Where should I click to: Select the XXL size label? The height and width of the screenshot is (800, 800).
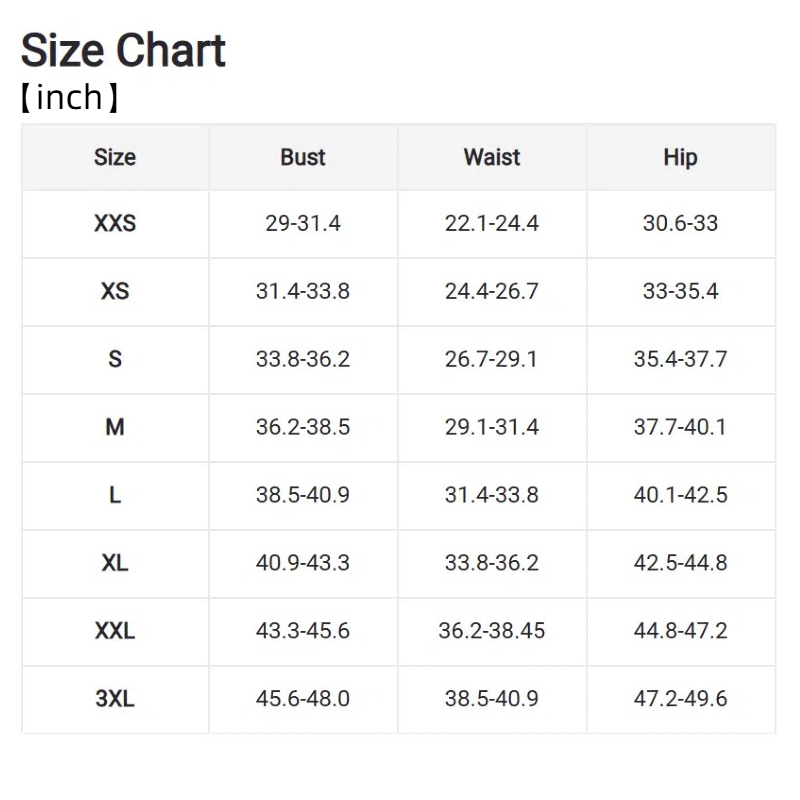coord(115,631)
